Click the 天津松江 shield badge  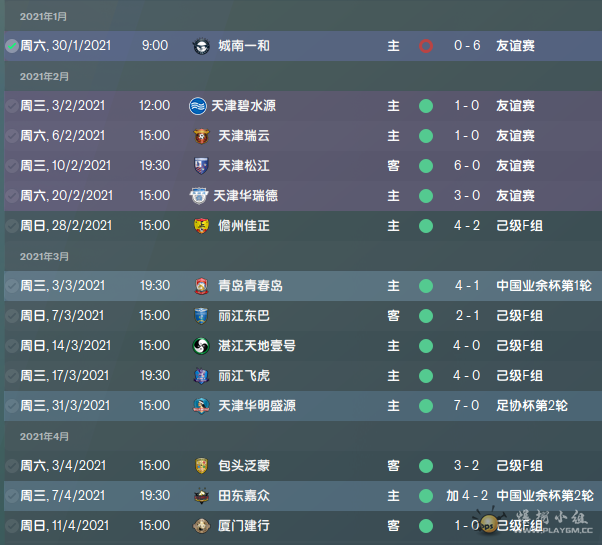200,166
